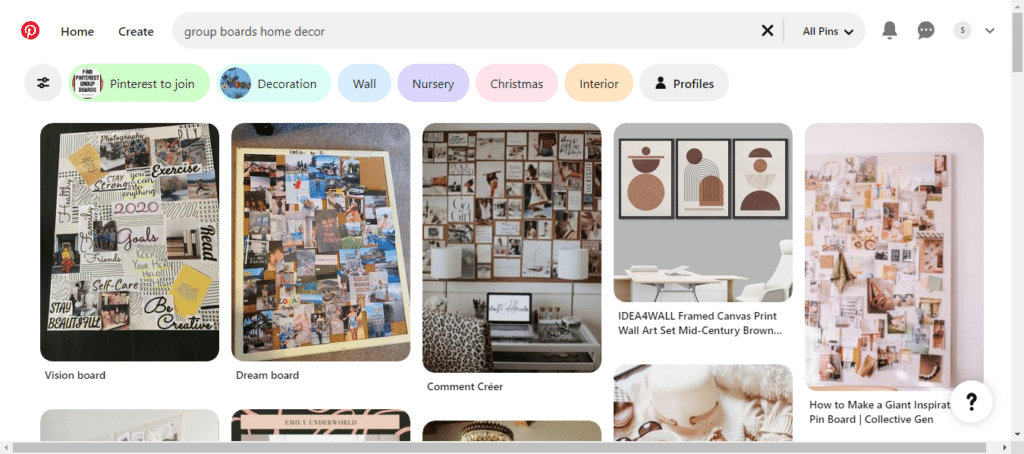
Task: Open the profile avatar labeled S
Action: pyautogui.click(x=962, y=31)
